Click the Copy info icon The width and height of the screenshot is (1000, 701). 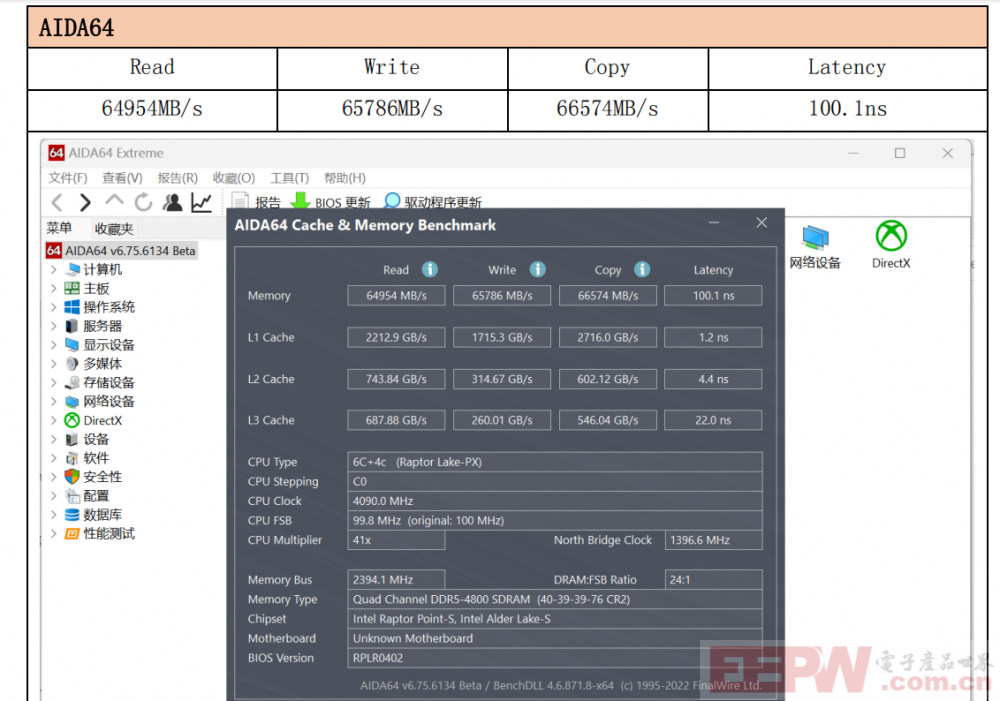pos(642,269)
